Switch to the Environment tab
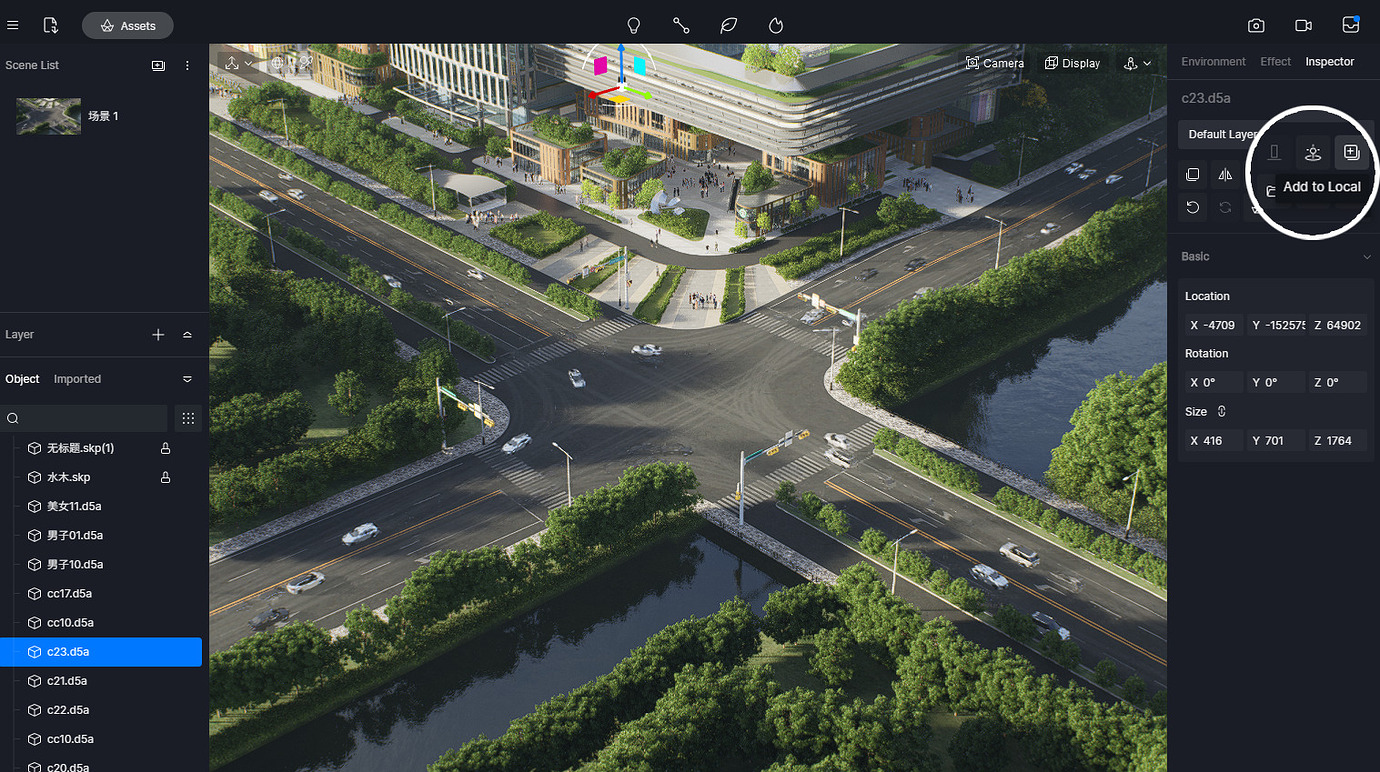The image size is (1380, 772). coord(1213,61)
